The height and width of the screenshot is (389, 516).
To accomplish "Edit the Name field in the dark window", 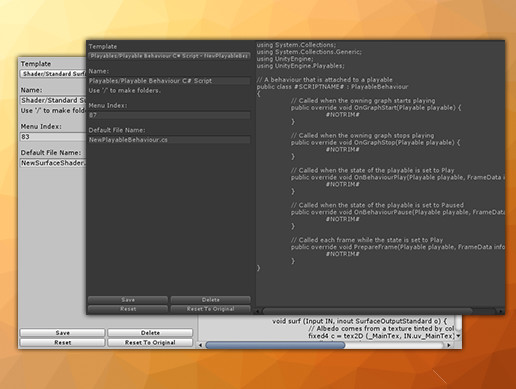I will [169, 81].
